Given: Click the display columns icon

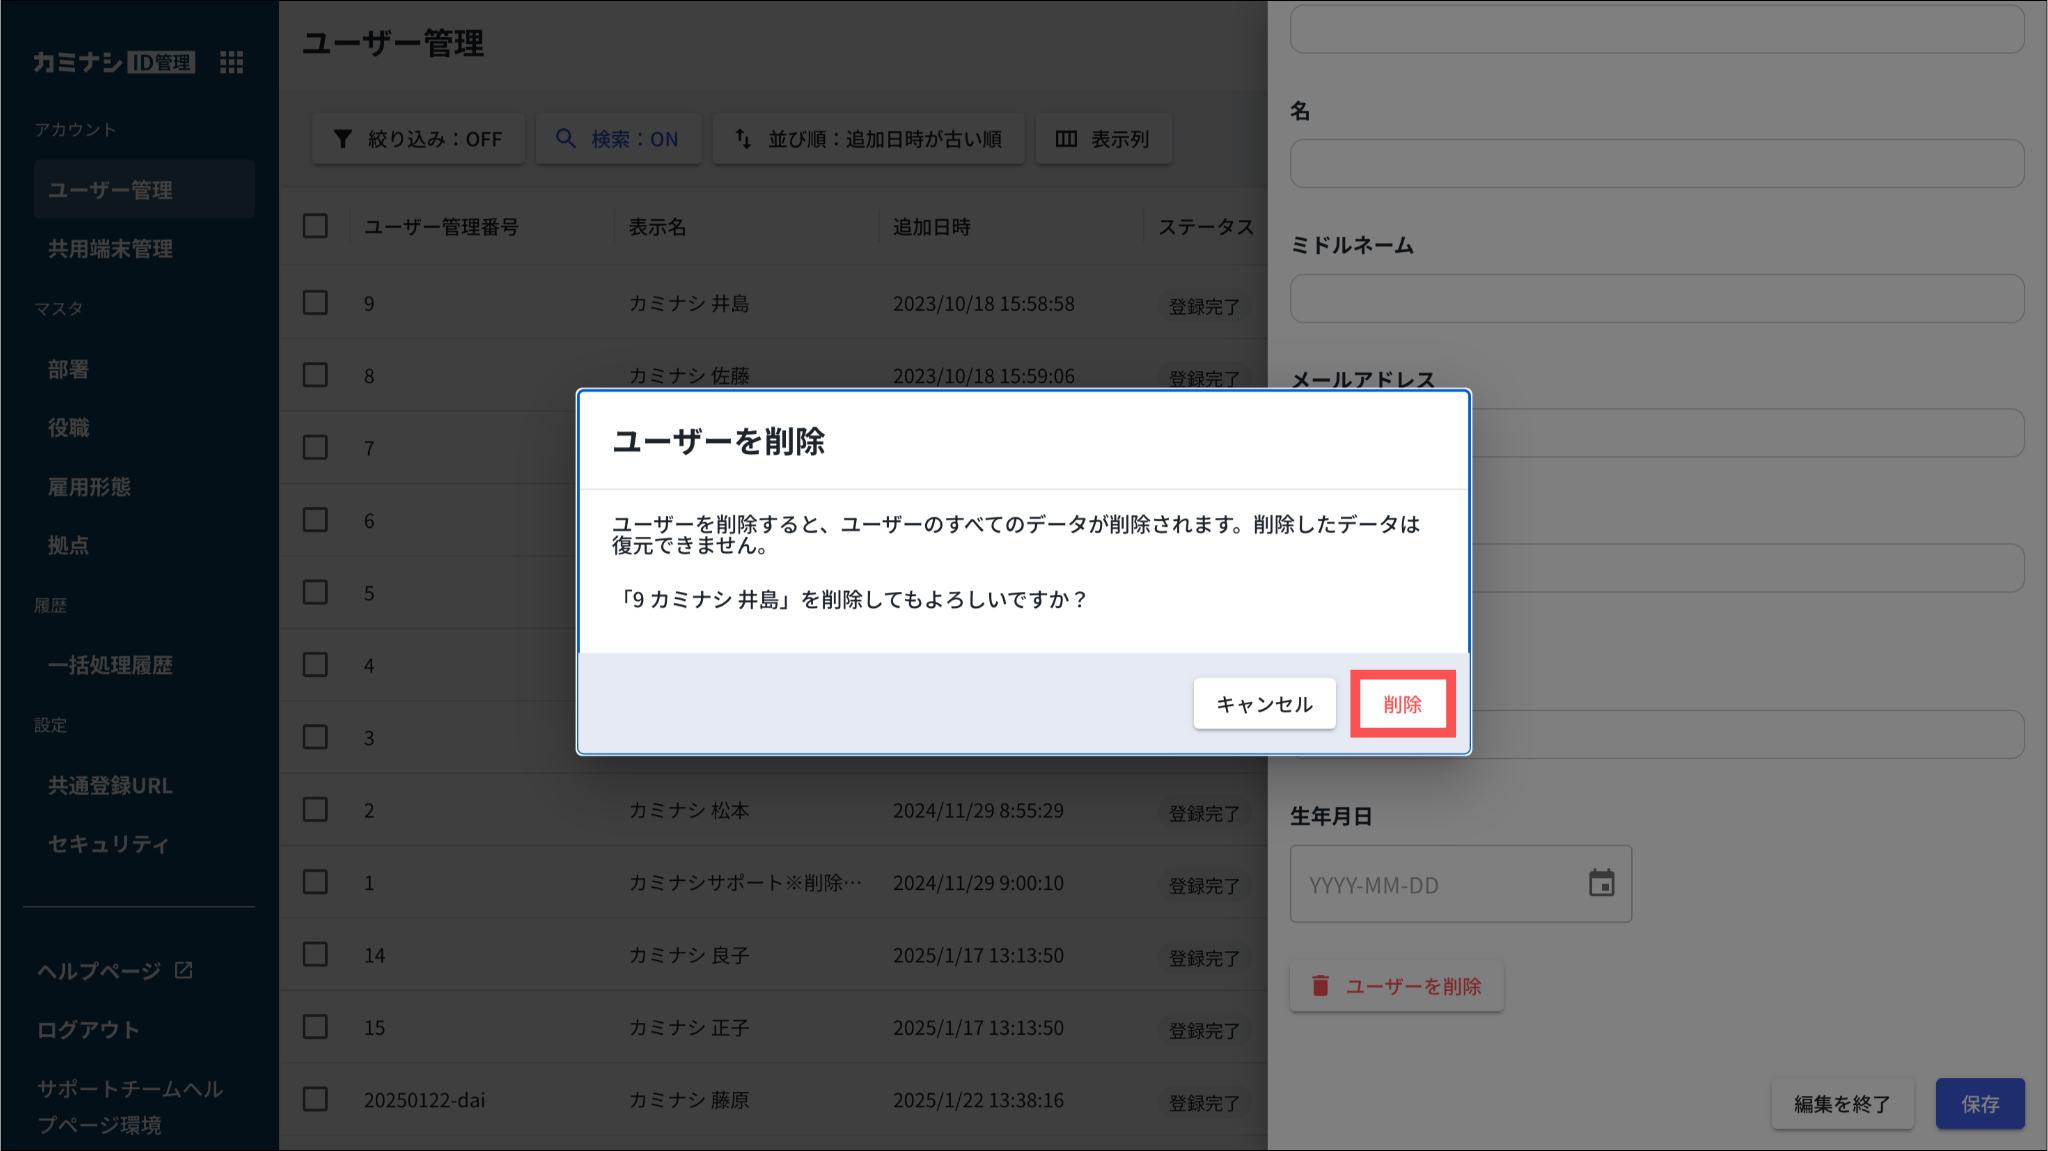Looking at the screenshot, I should 1066,139.
